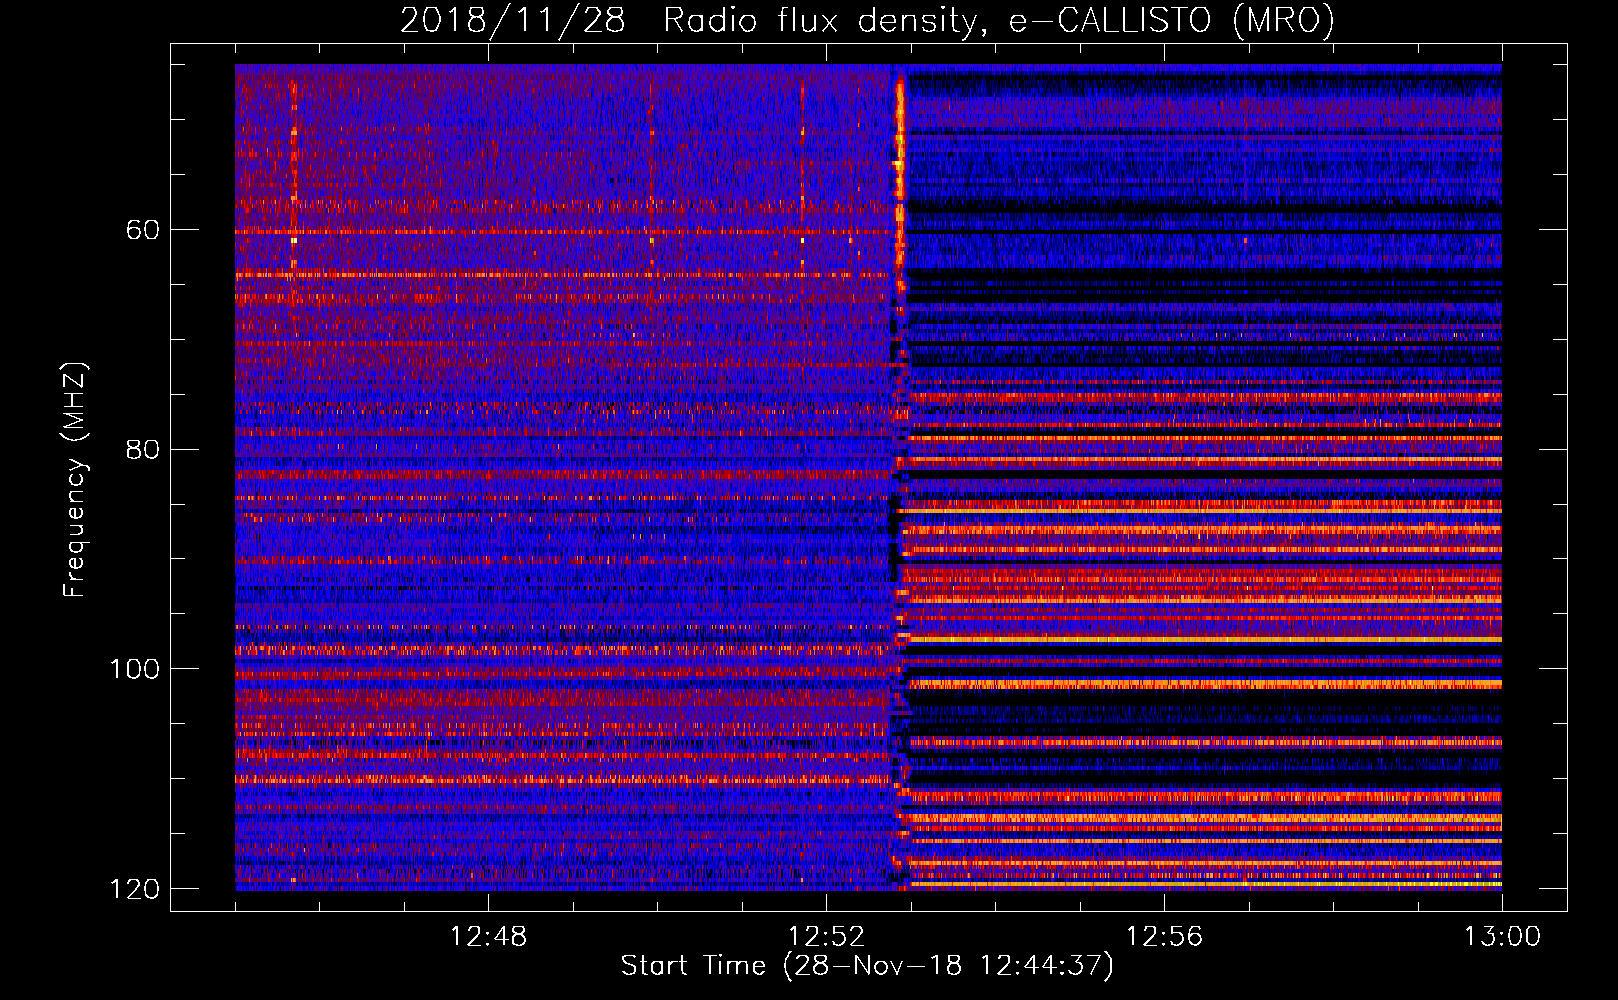Click the '60' frequency tick label

[143, 230]
